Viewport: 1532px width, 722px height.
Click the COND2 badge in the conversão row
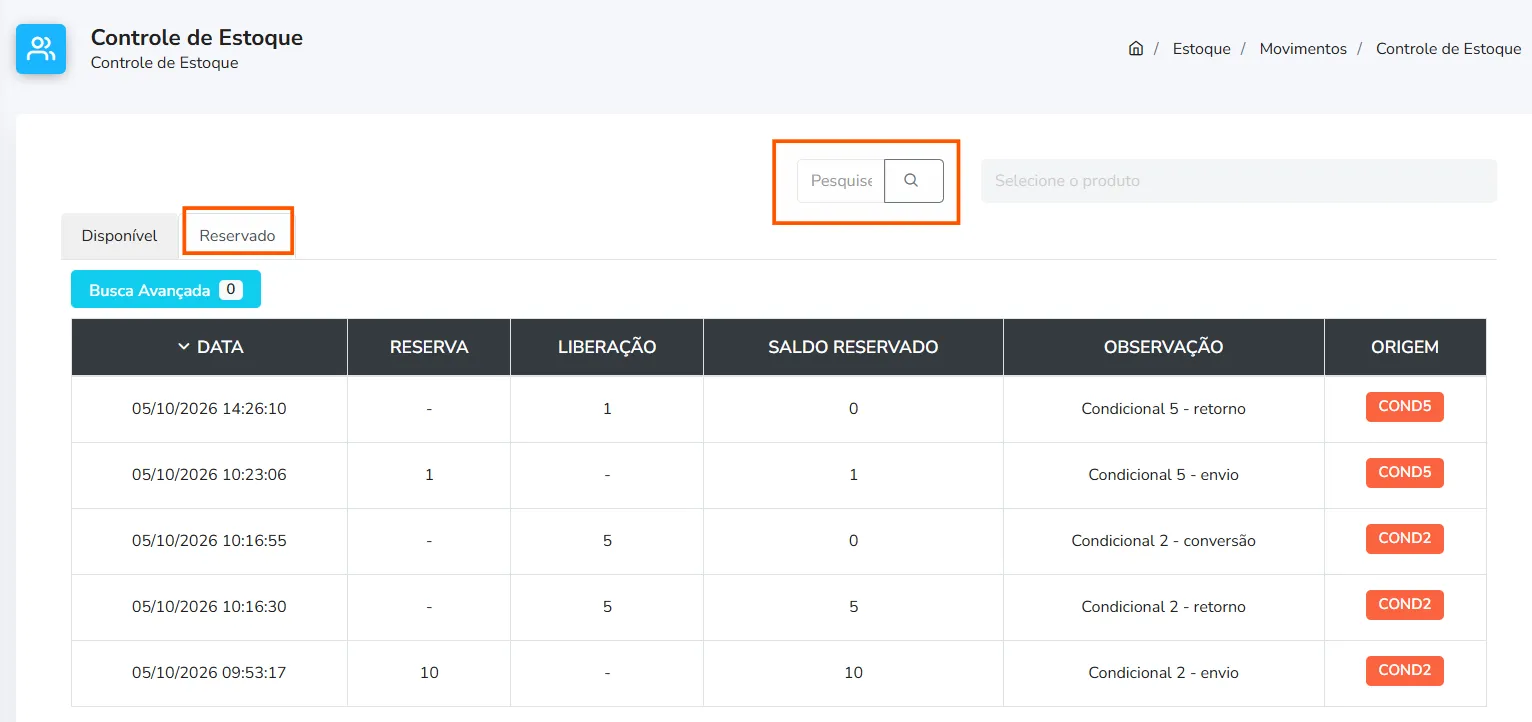point(1405,539)
